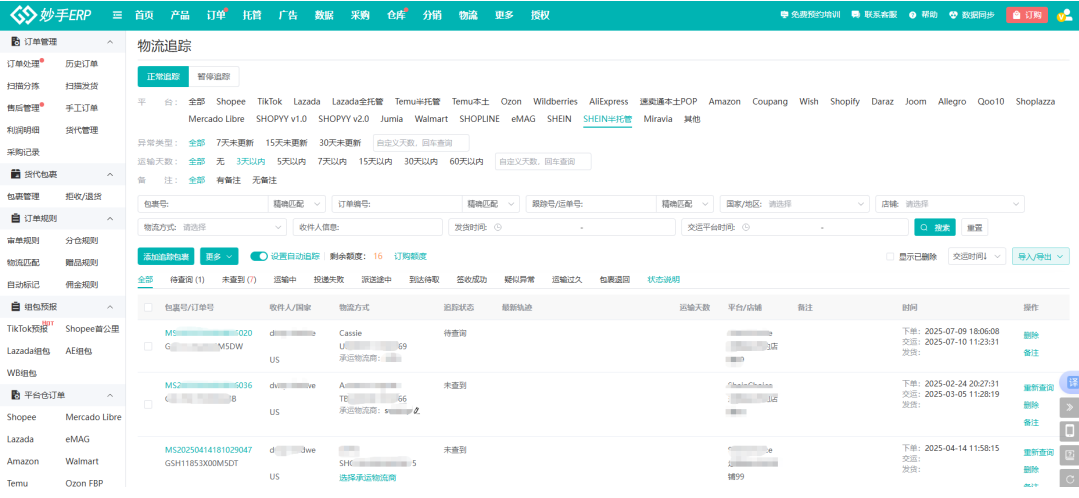Click 订购额度 link
The image size is (1079, 498).
pyautogui.click(x=410, y=257)
